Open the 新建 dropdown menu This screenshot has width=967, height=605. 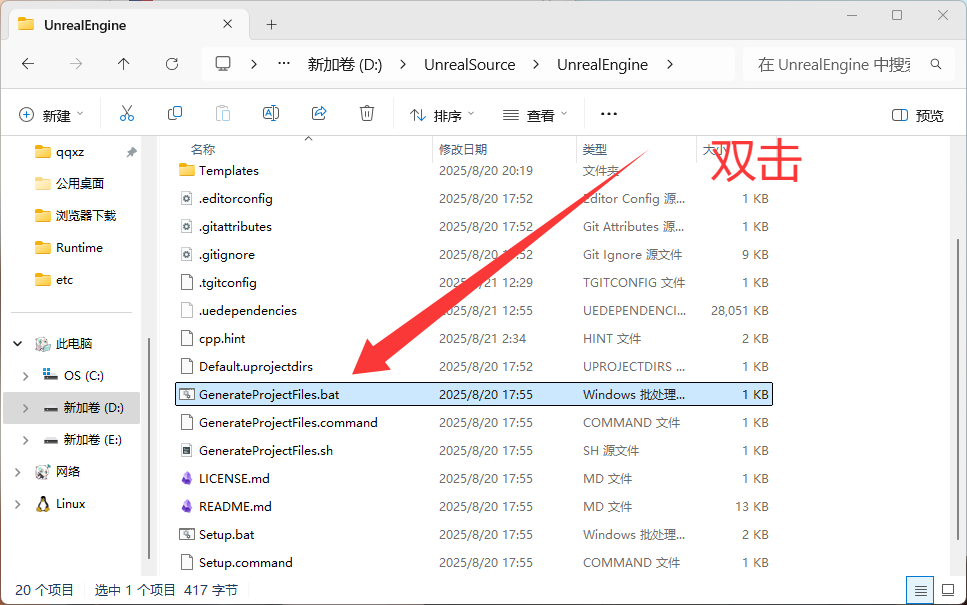pos(51,115)
